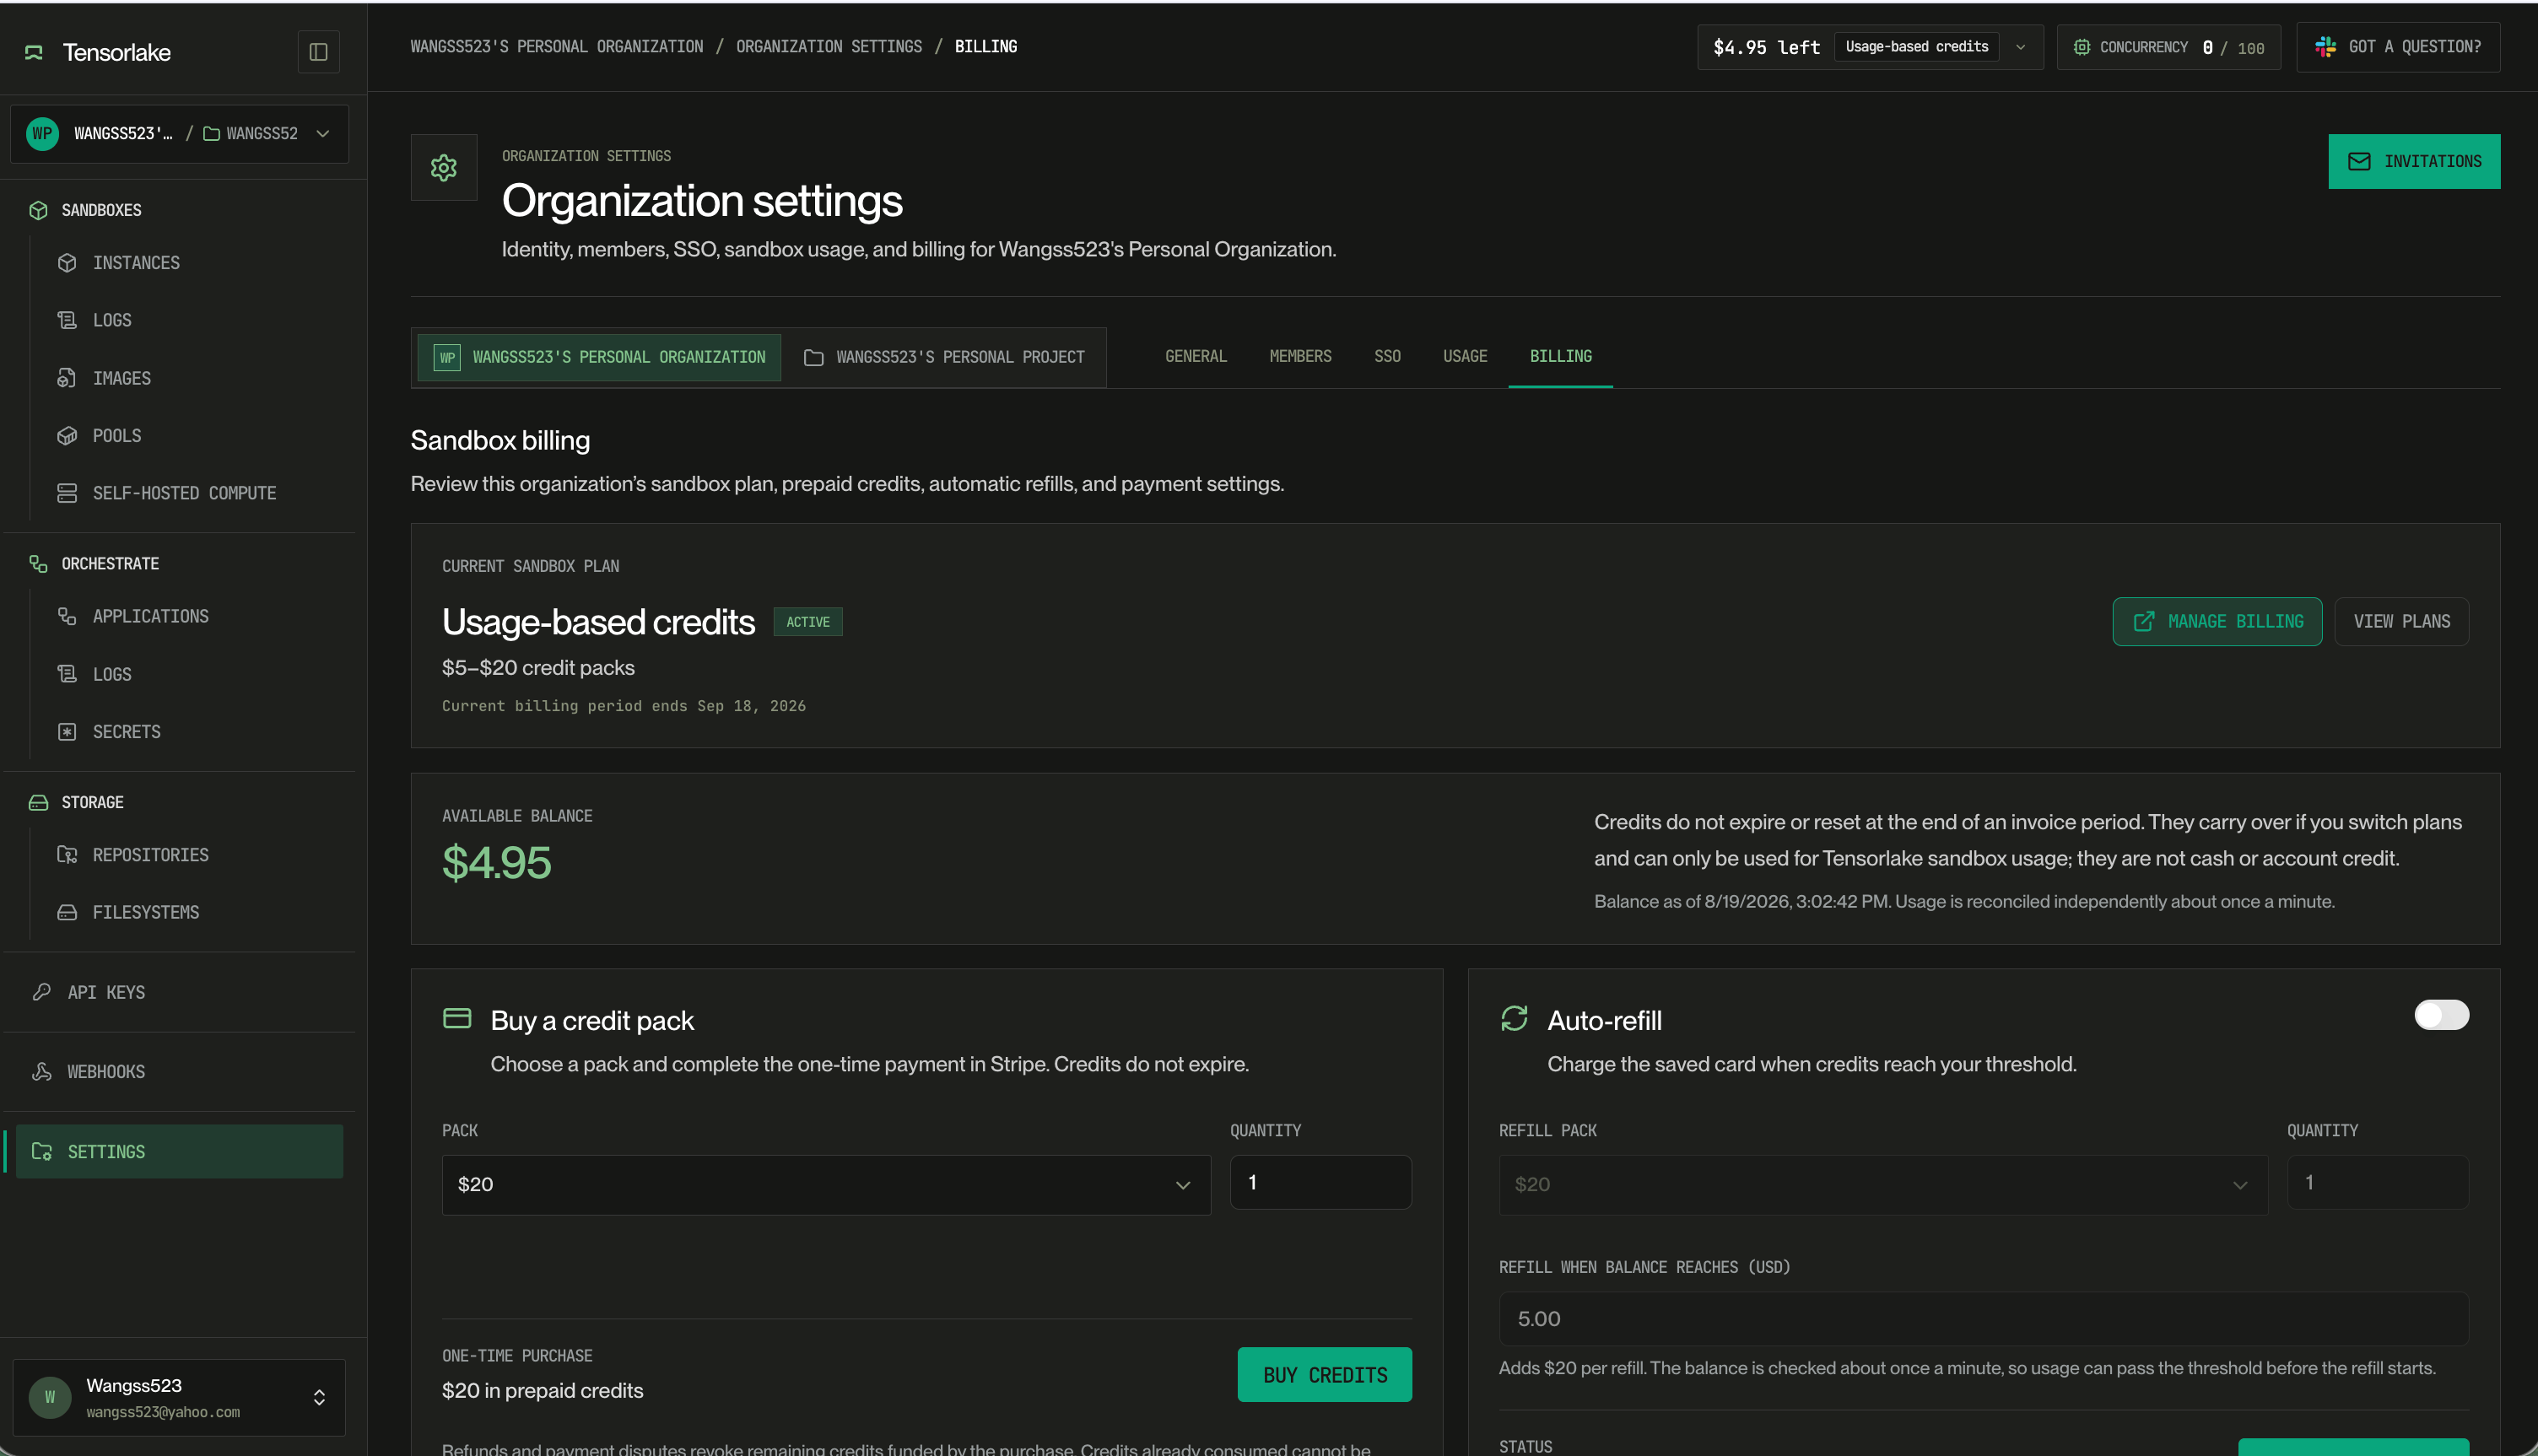Click the Auto-refill refresh icon
The height and width of the screenshot is (1456, 2538).
coord(1514,1018)
